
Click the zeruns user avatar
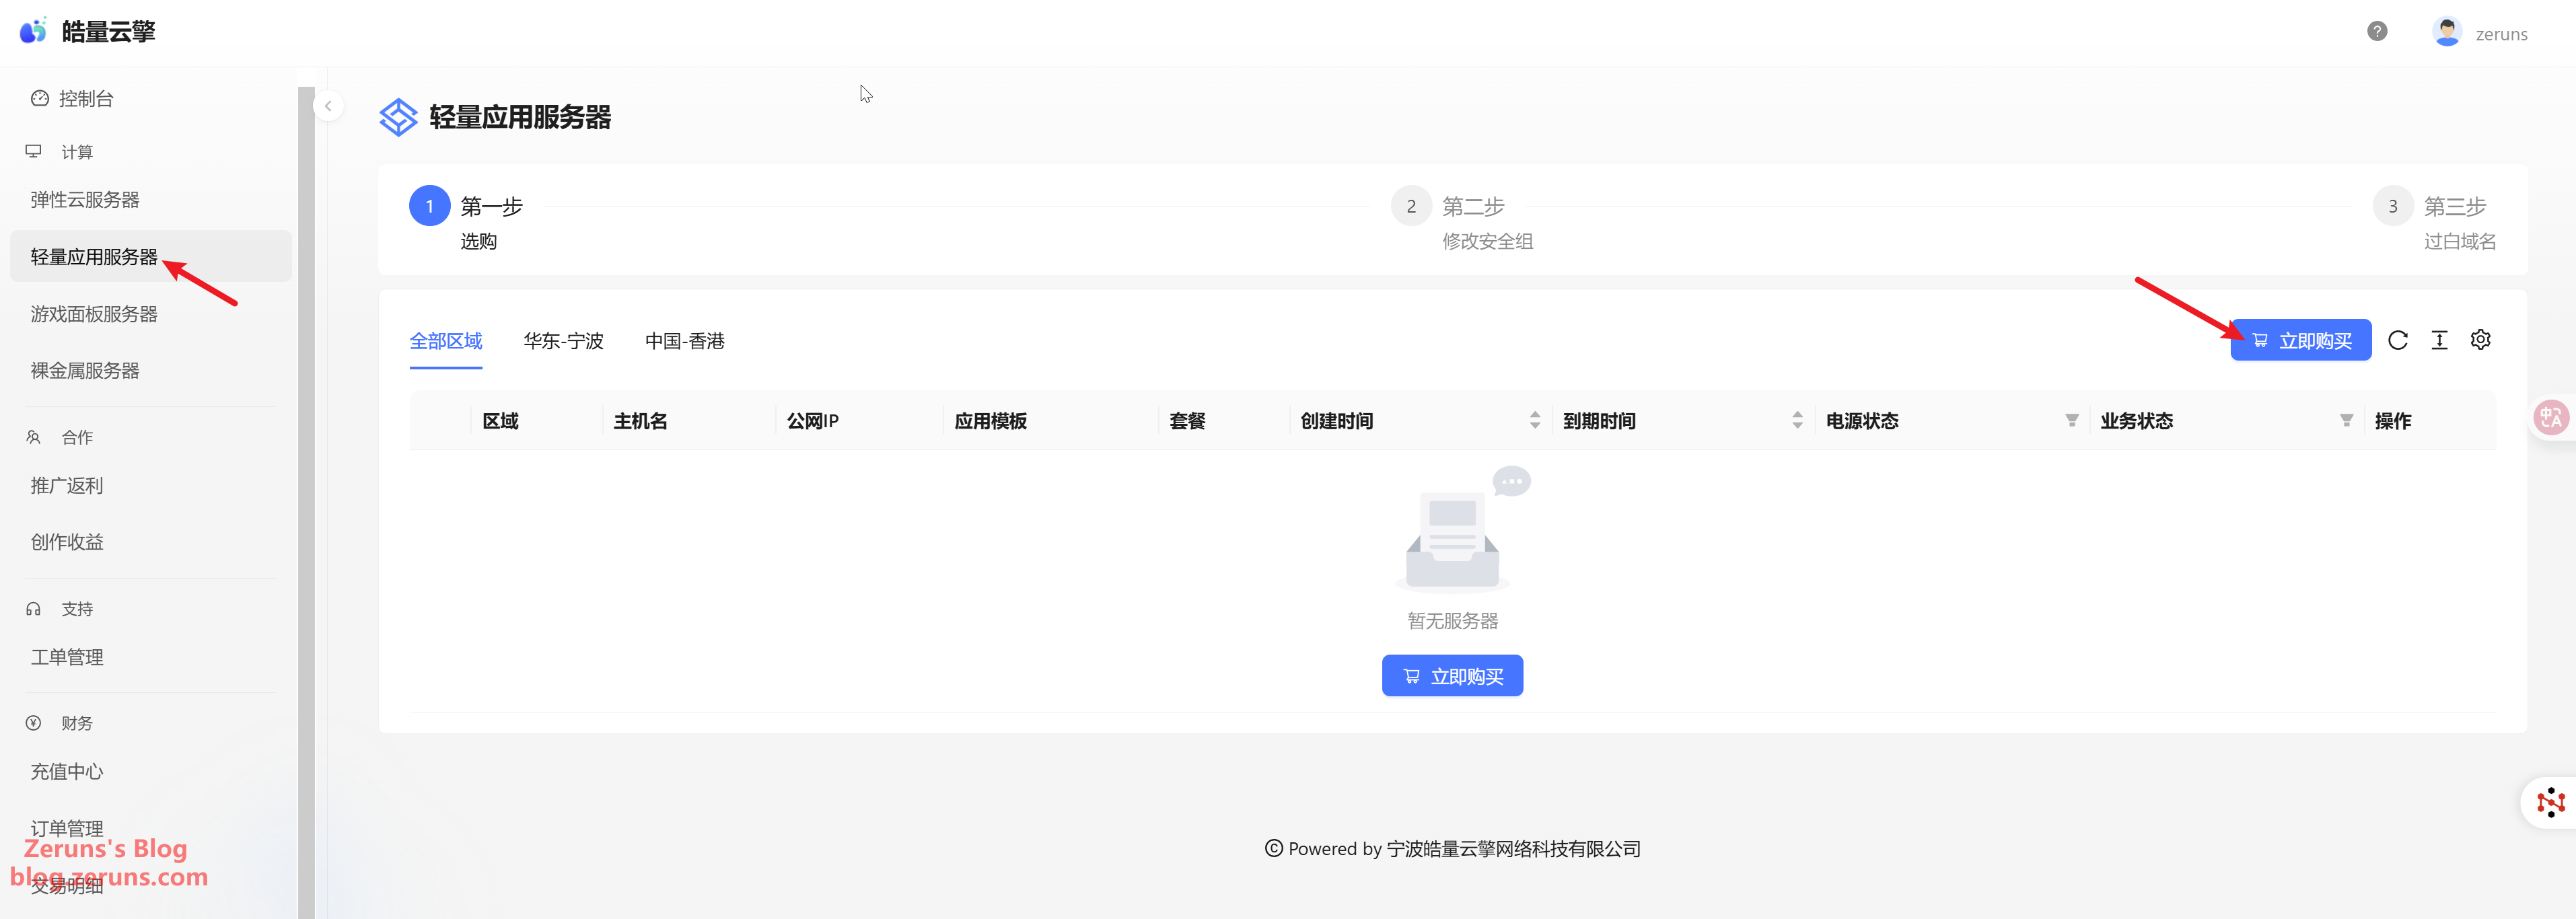point(2446,32)
